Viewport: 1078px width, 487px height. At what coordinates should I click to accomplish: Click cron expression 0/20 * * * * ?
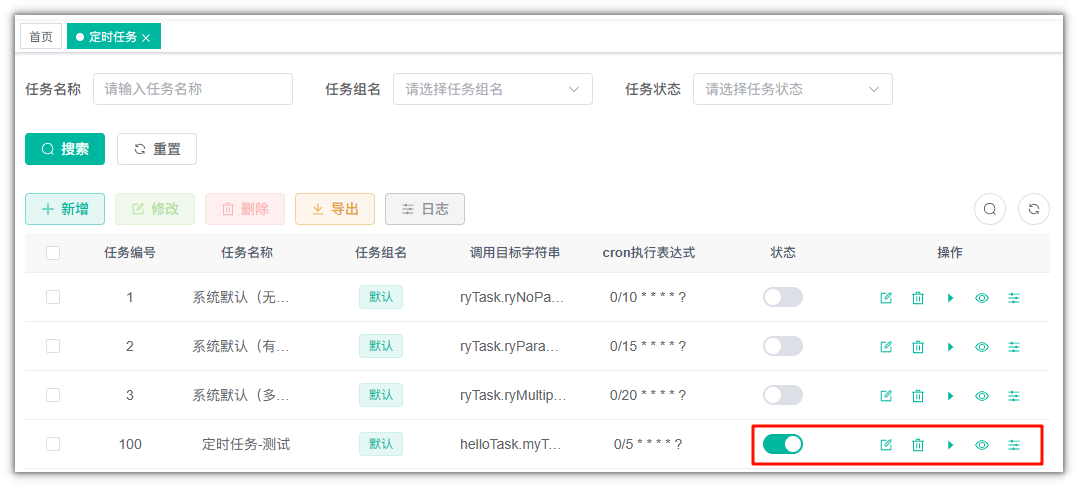coord(648,395)
